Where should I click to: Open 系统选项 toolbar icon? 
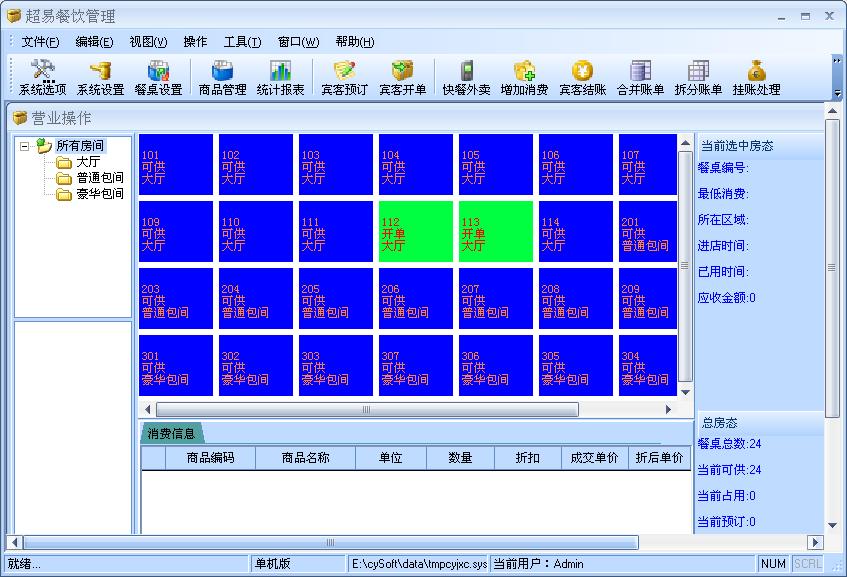(x=42, y=77)
